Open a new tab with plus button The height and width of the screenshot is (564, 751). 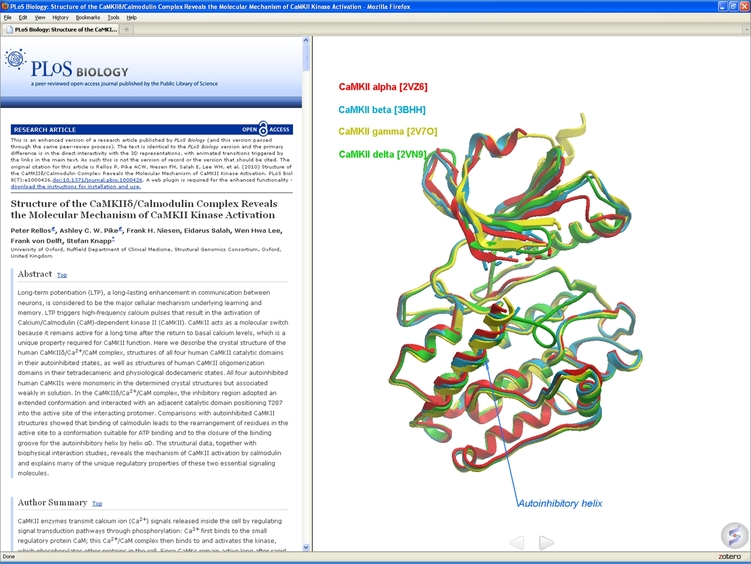point(126,29)
